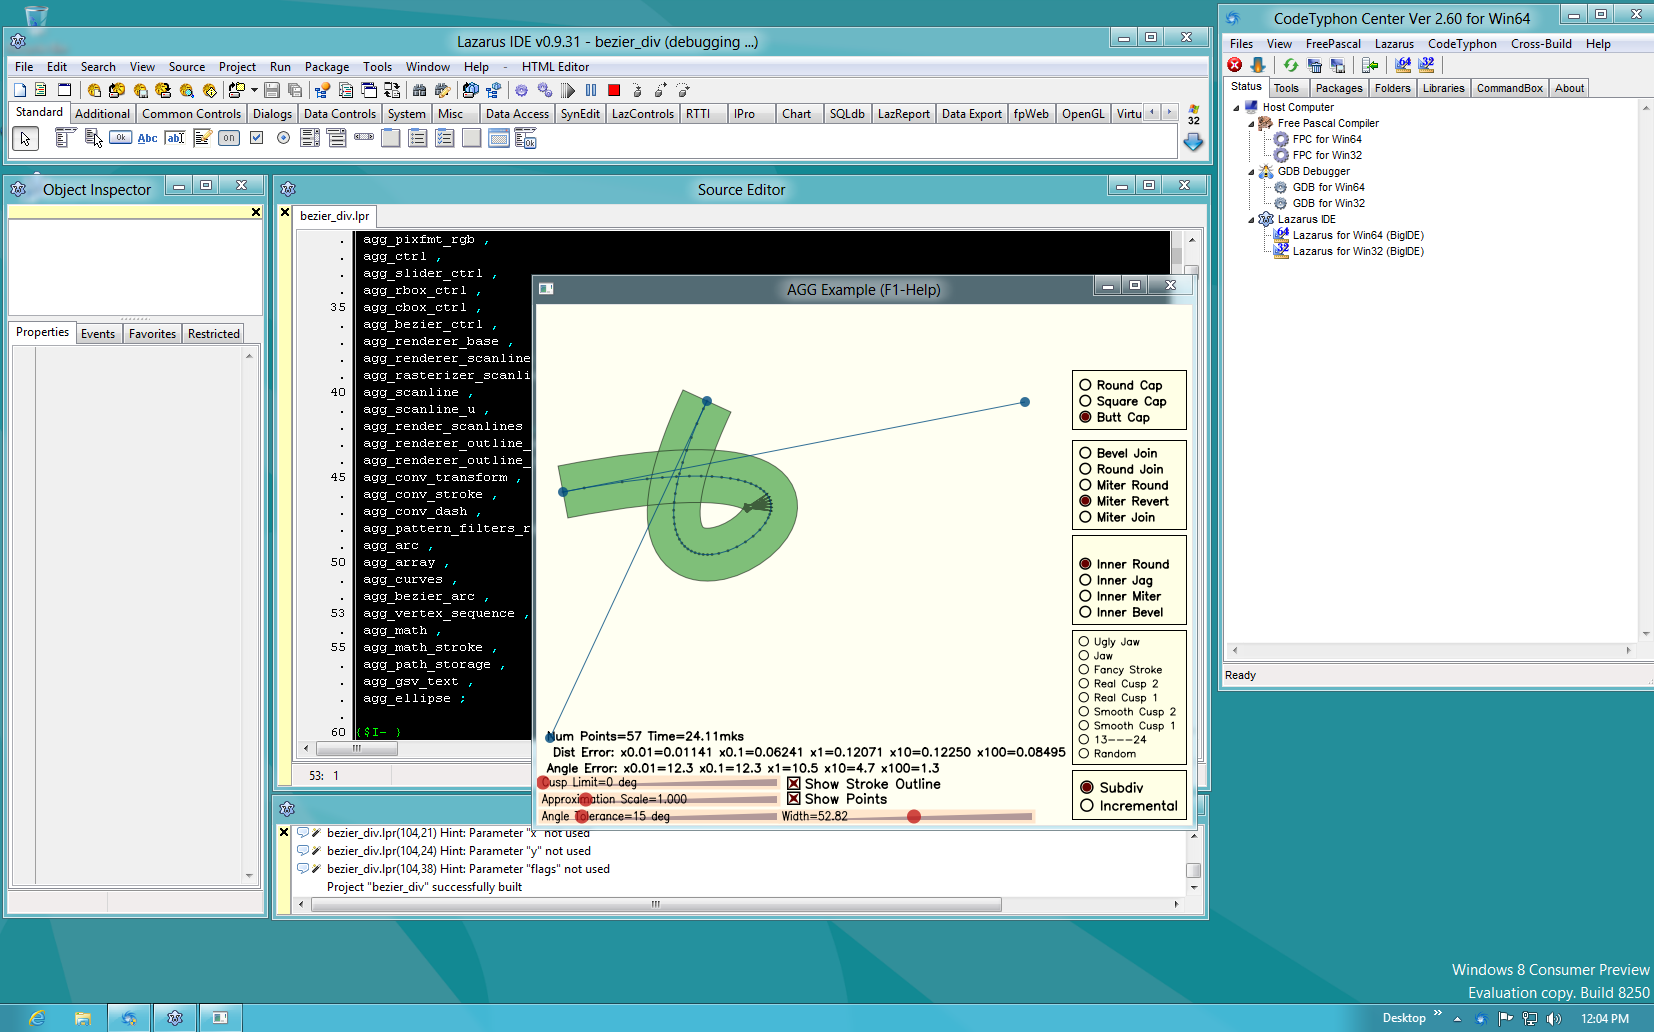This screenshot has width=1654, height=1032.
Task: Select the TCheckBox component in palette
Action: point(256,138)
